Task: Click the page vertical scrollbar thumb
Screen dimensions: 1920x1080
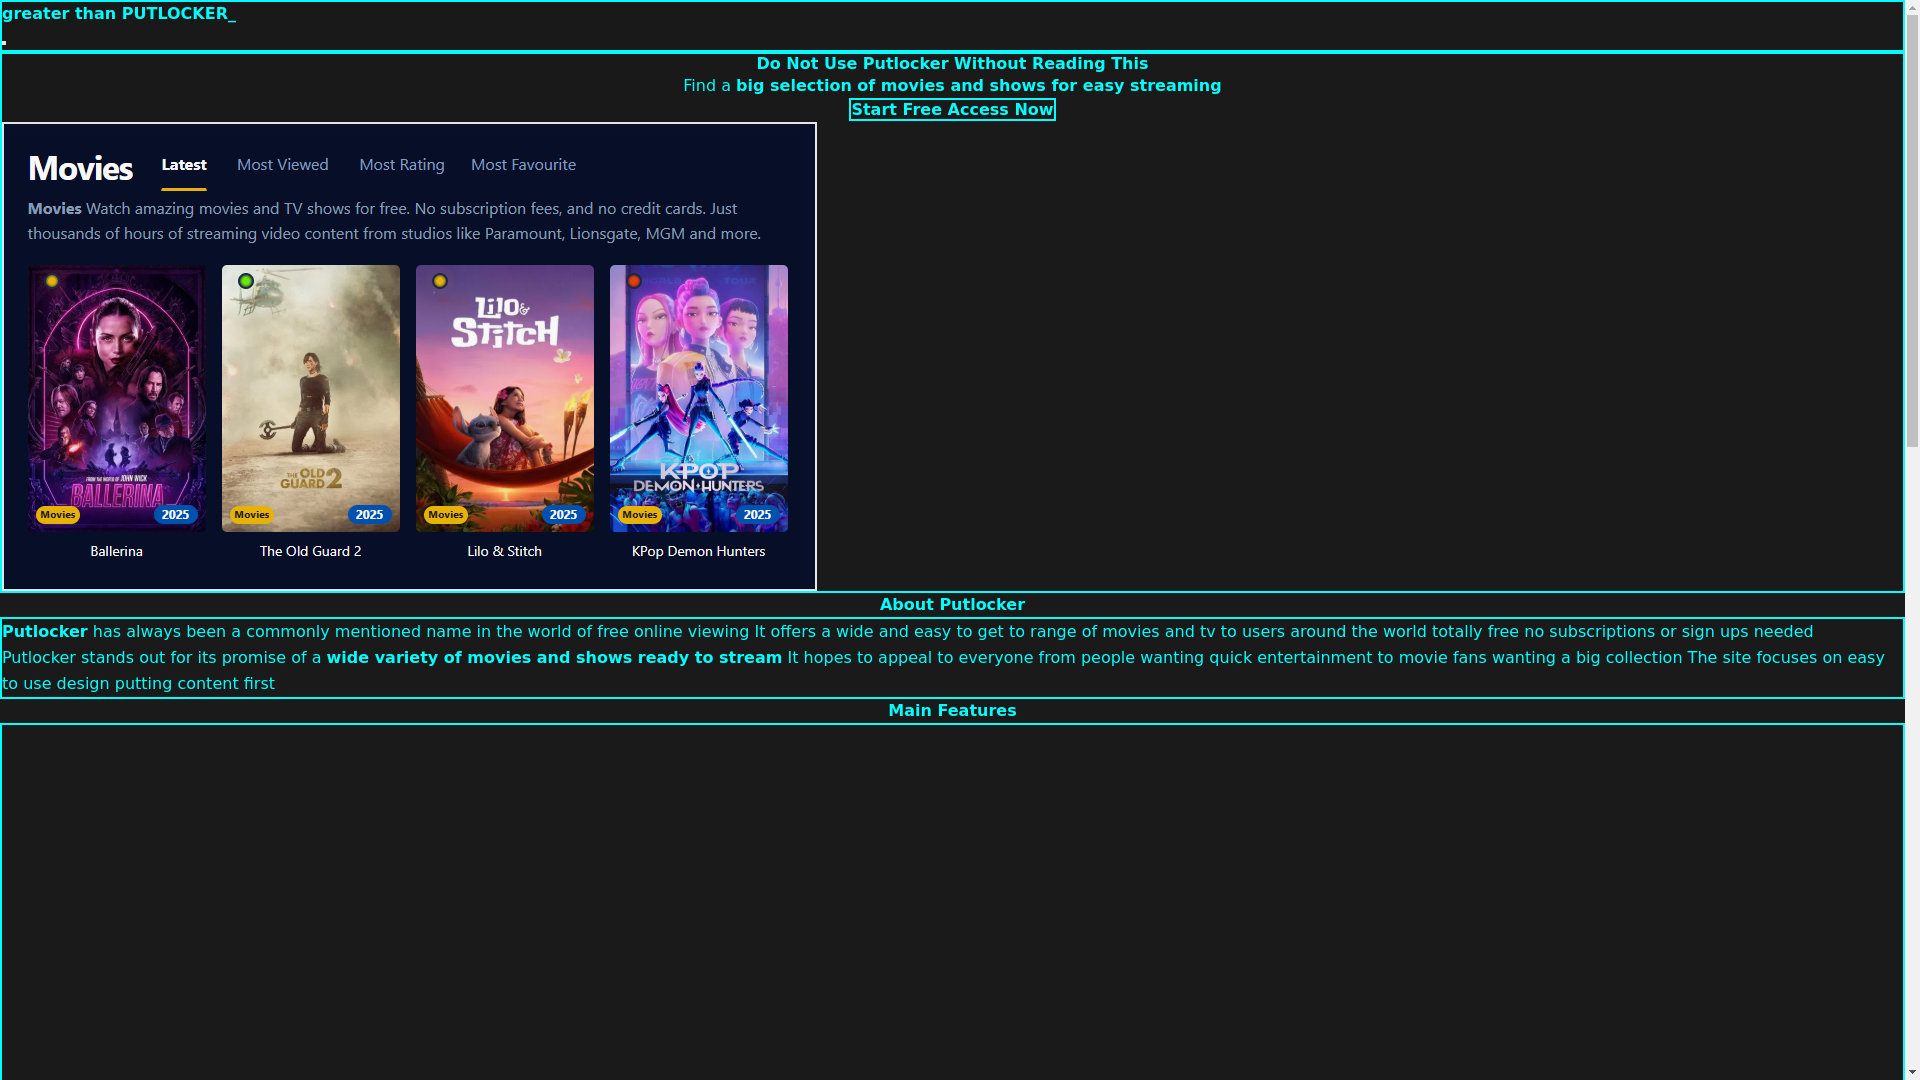Action: [1912, 230]
